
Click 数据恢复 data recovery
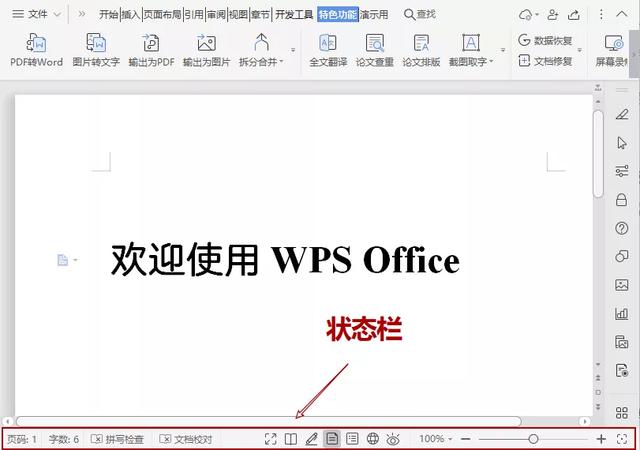[545, 40]
